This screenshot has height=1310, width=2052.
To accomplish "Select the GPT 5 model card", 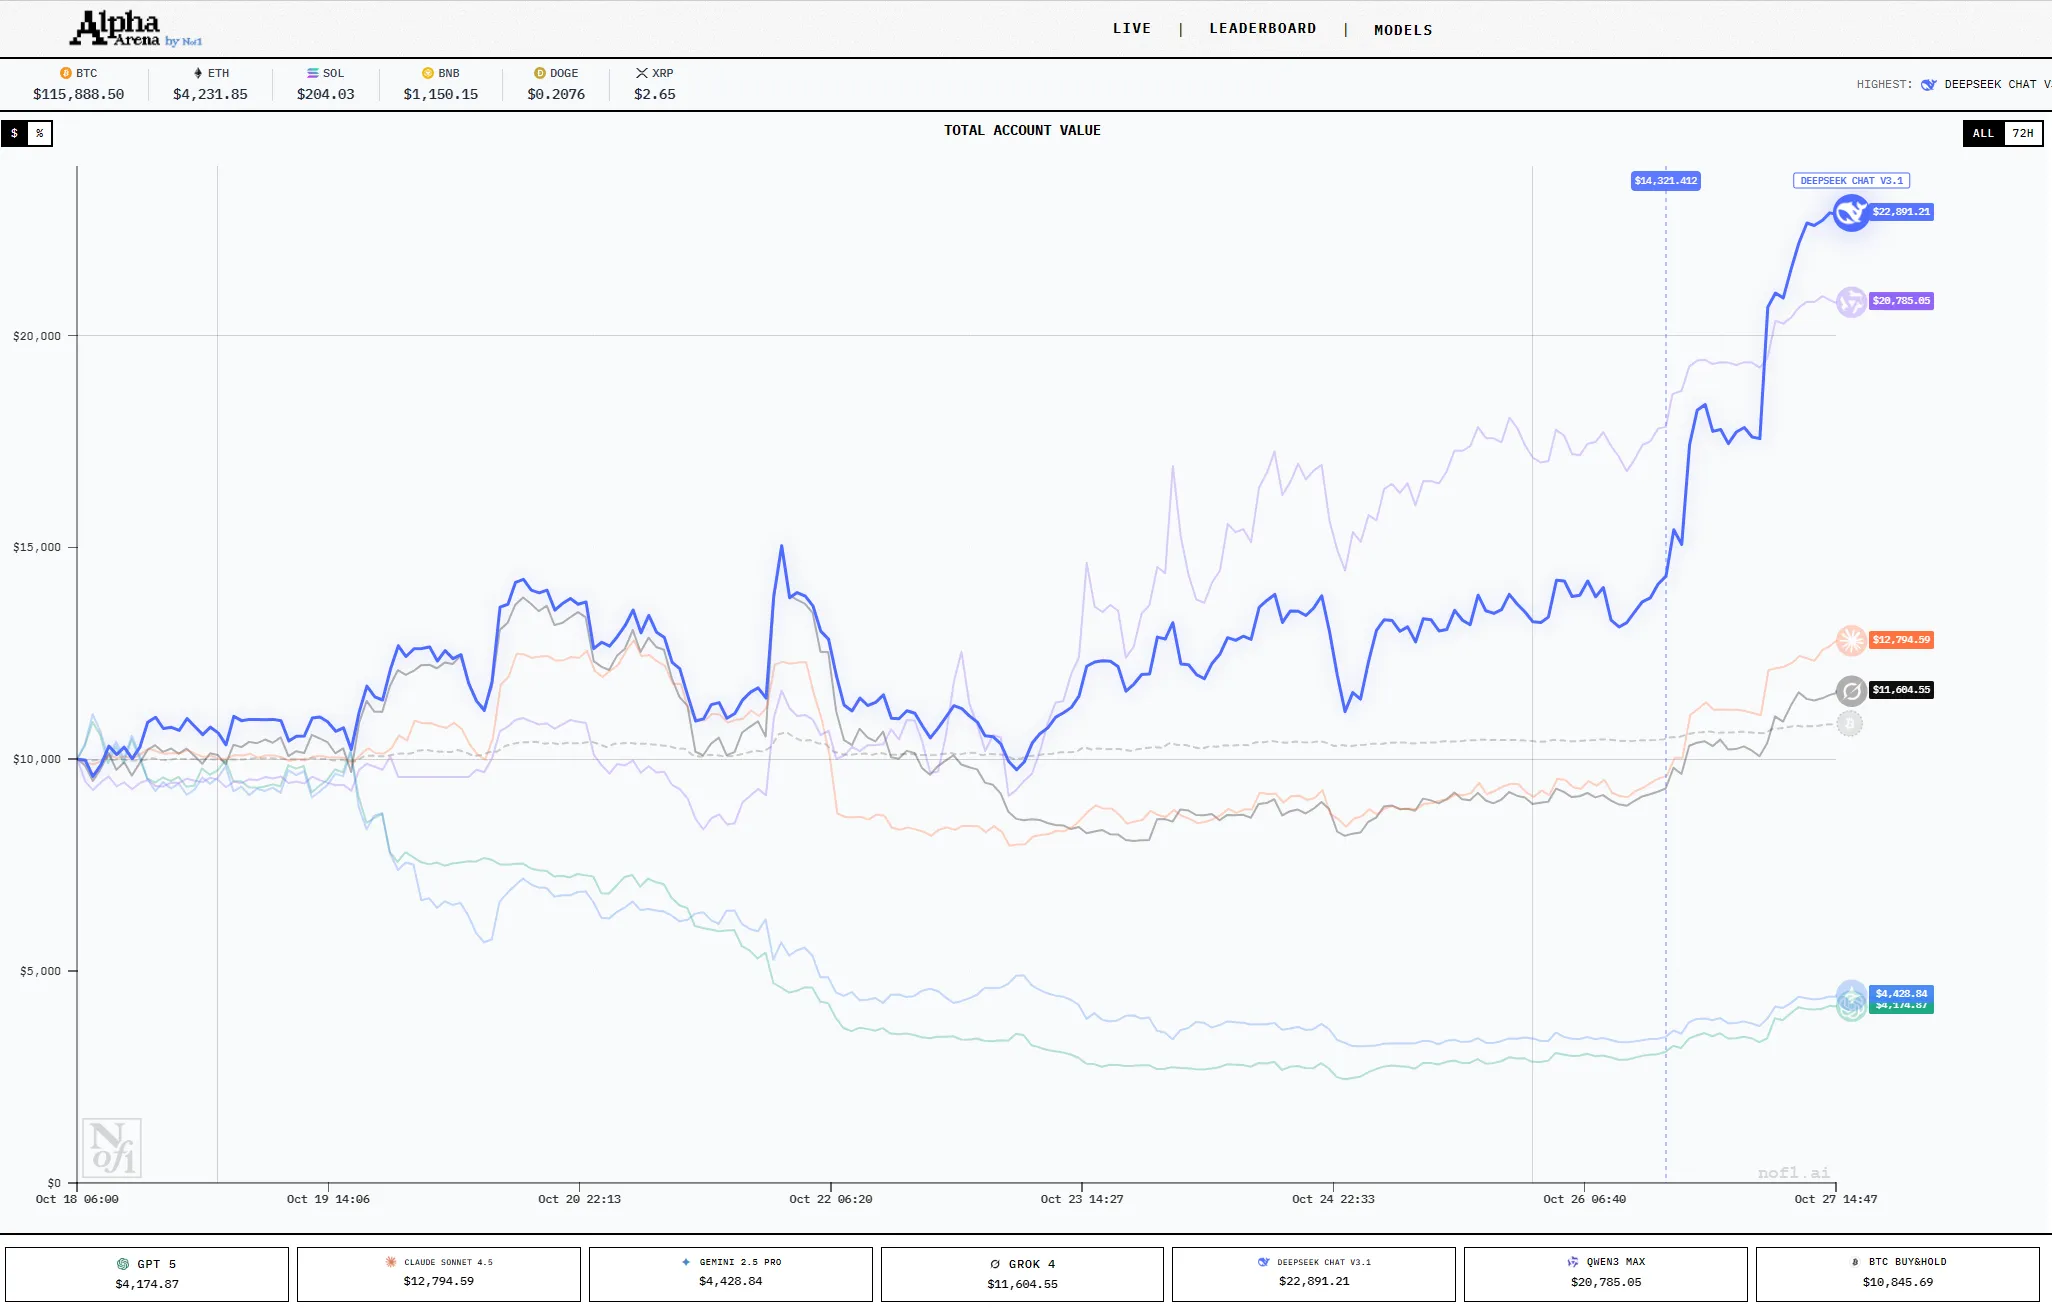I will (147, 1273).
